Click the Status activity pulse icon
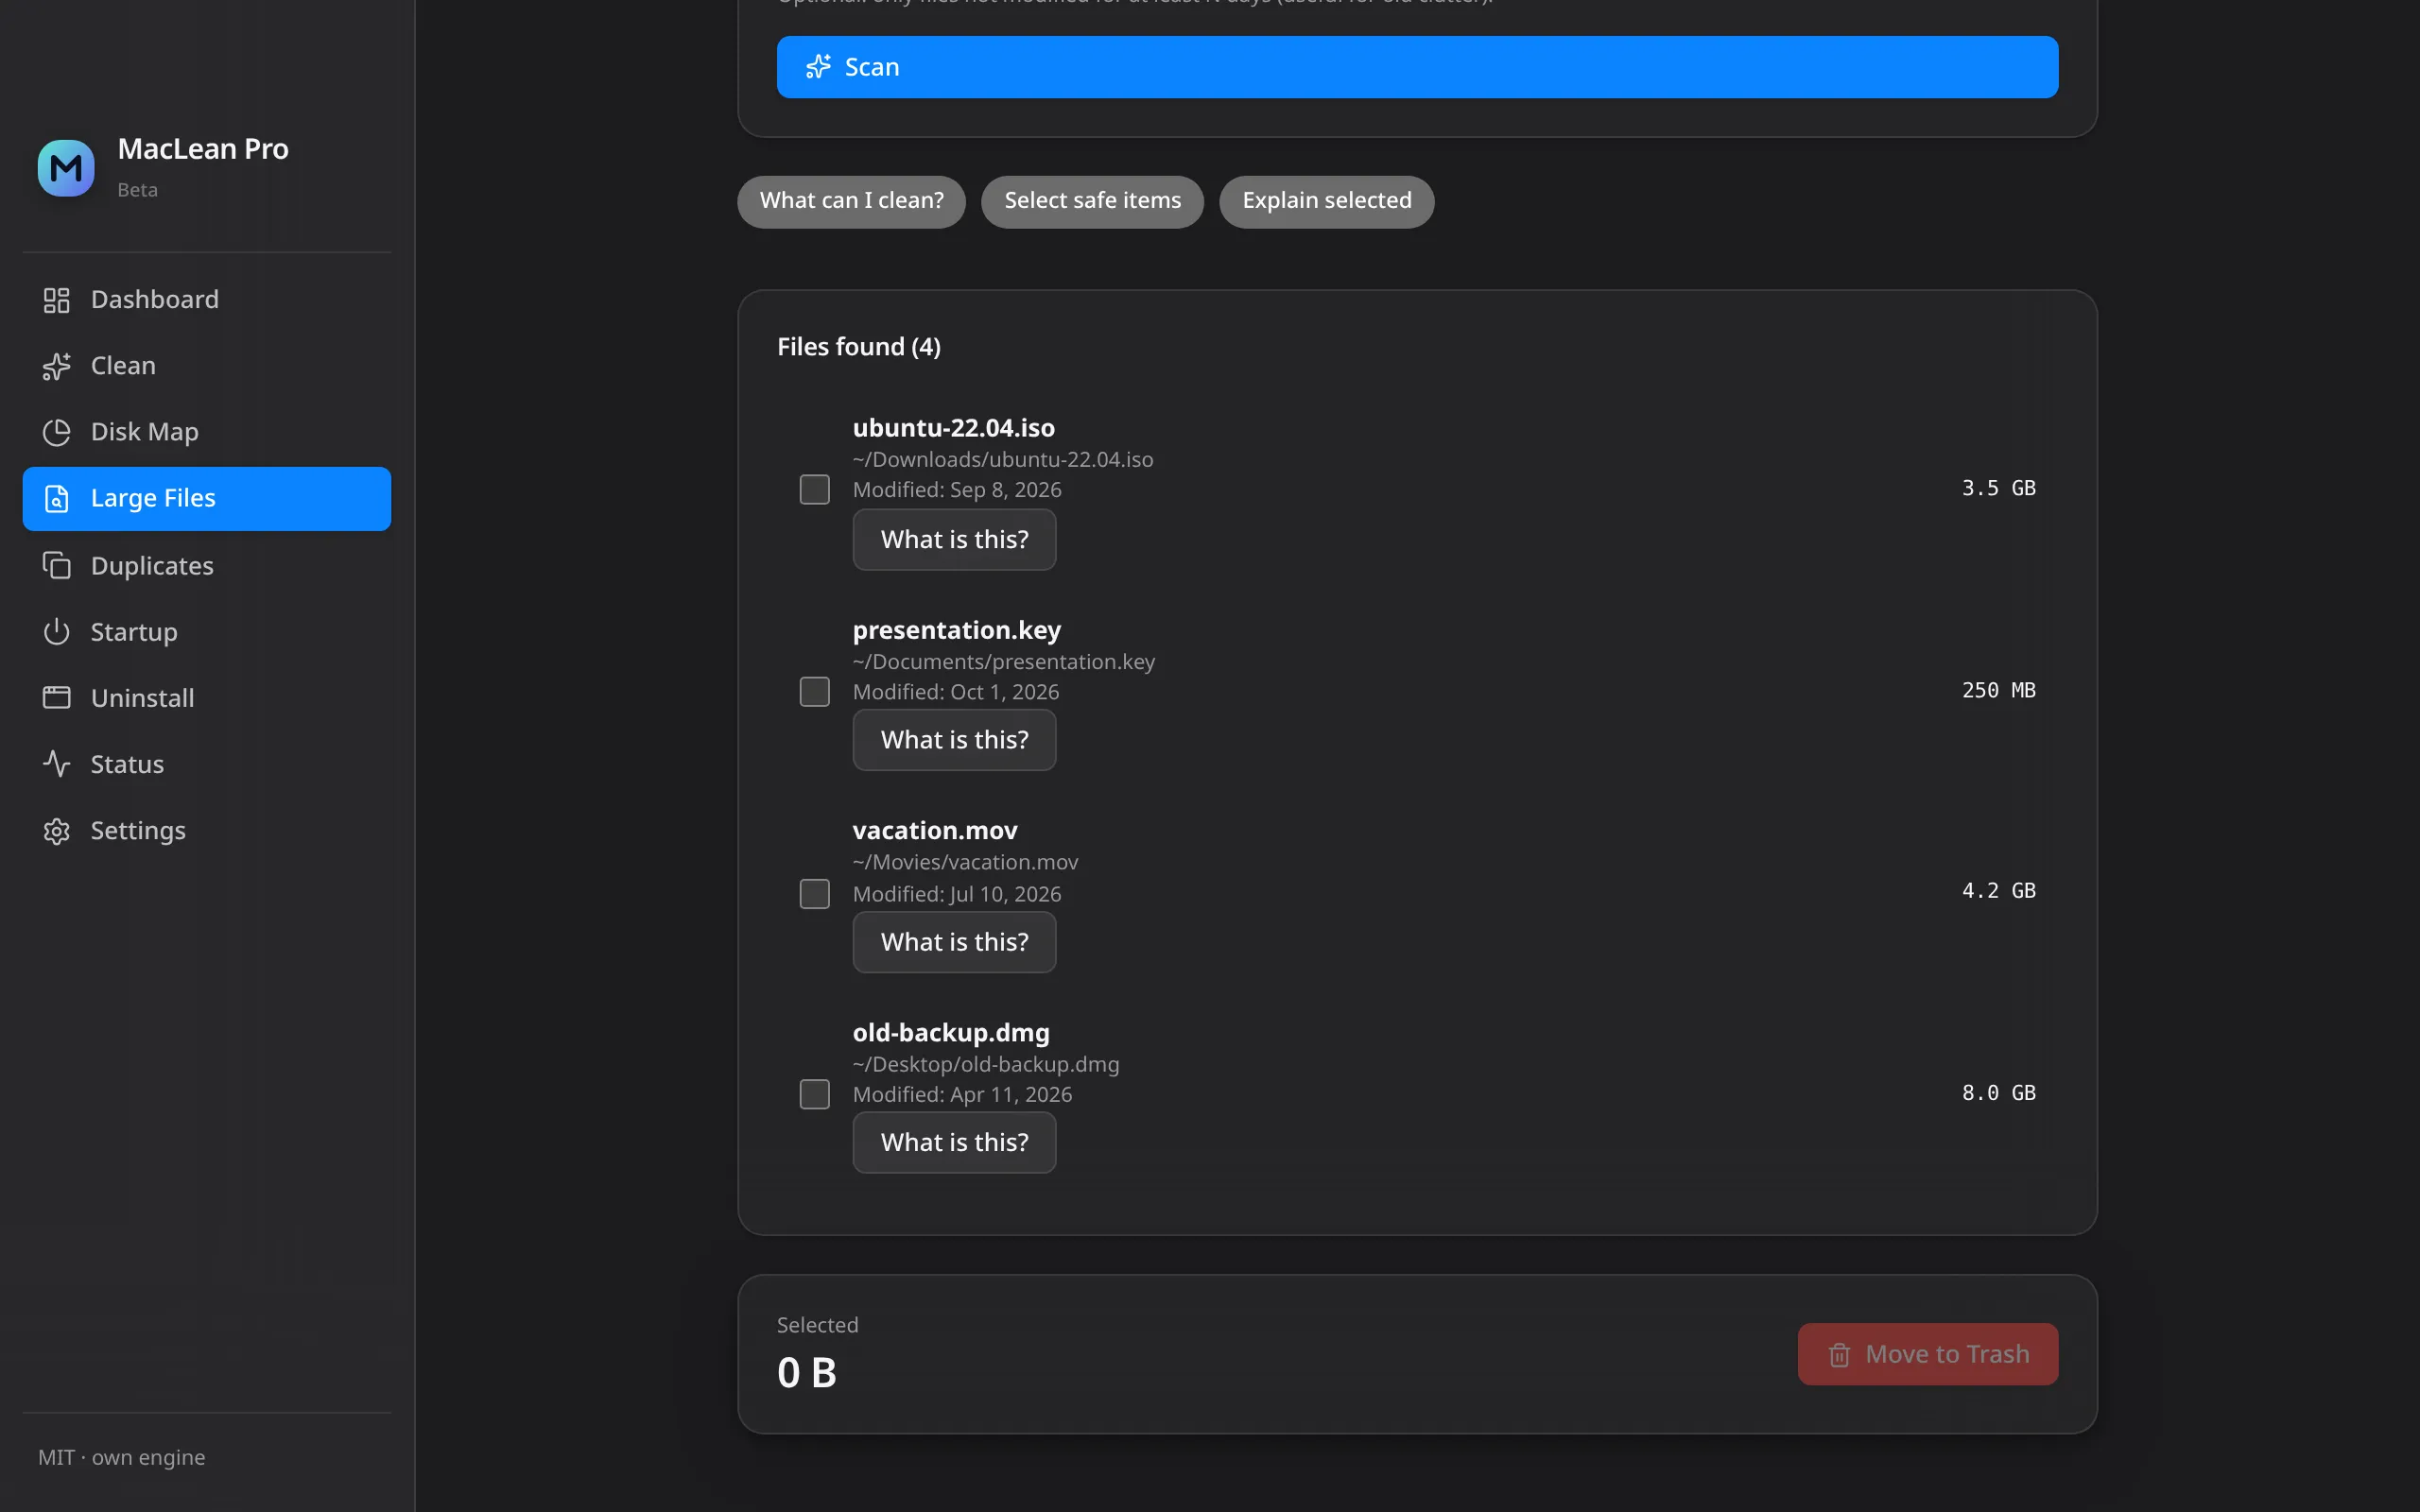 (57, 764)
